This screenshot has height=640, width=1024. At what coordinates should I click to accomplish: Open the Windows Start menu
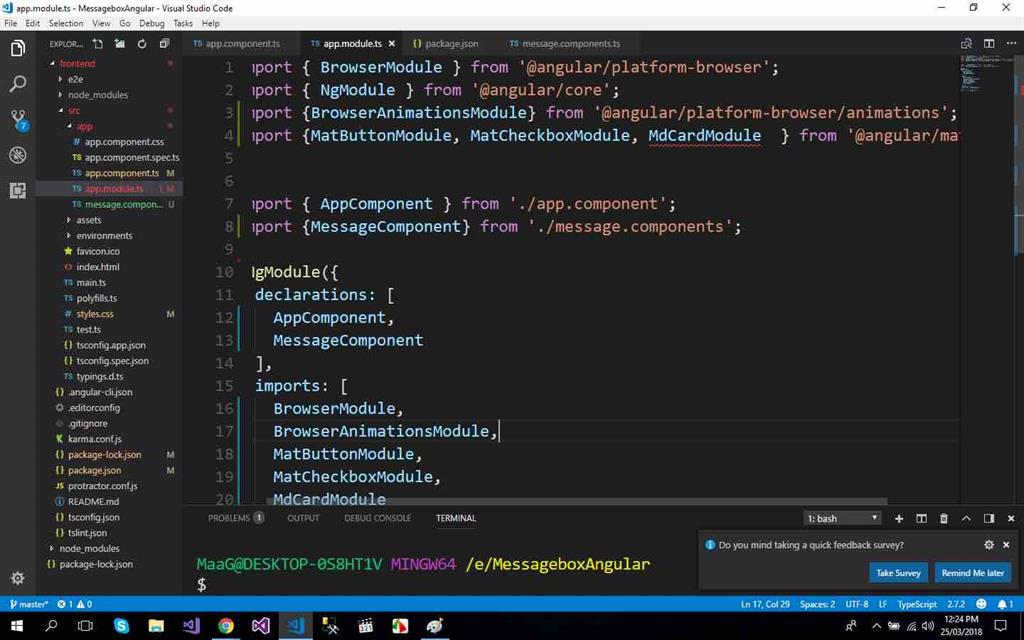17,626
